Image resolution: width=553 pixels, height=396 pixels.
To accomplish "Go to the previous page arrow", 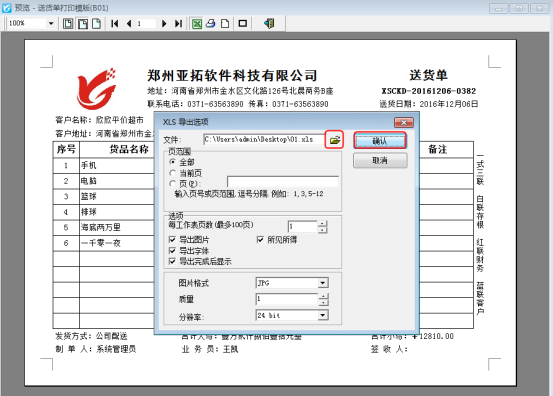I will 129,24.
